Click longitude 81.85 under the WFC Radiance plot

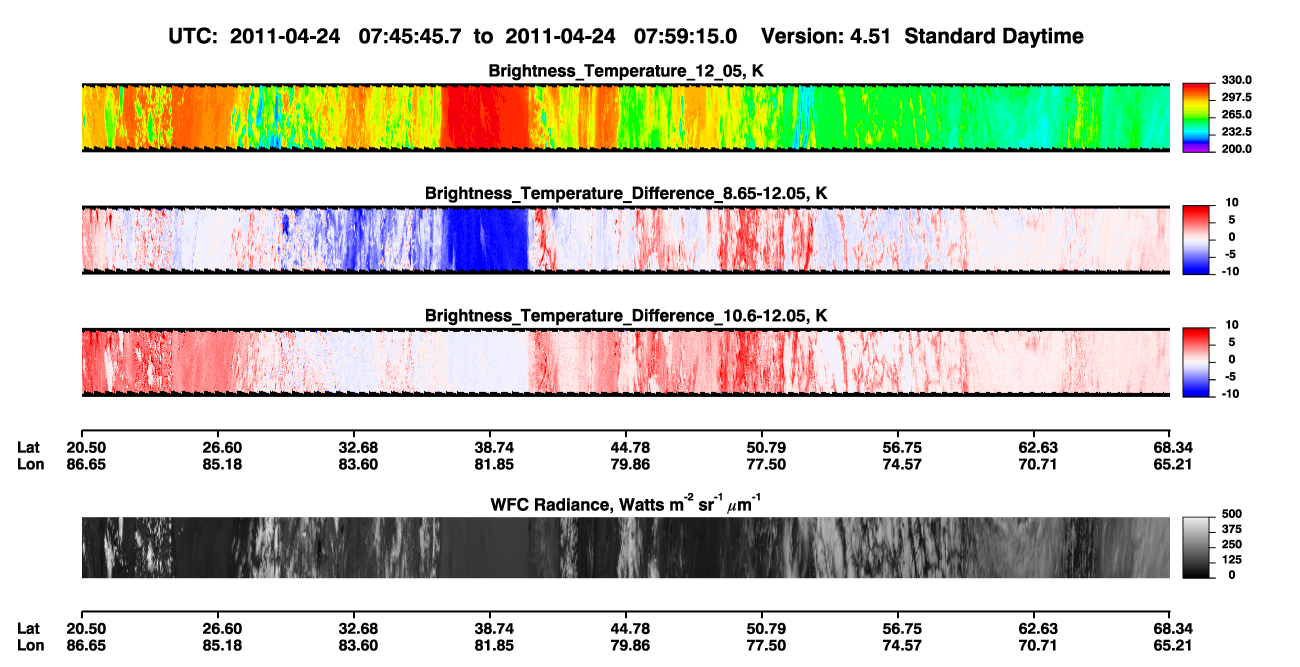coord(494,645)
